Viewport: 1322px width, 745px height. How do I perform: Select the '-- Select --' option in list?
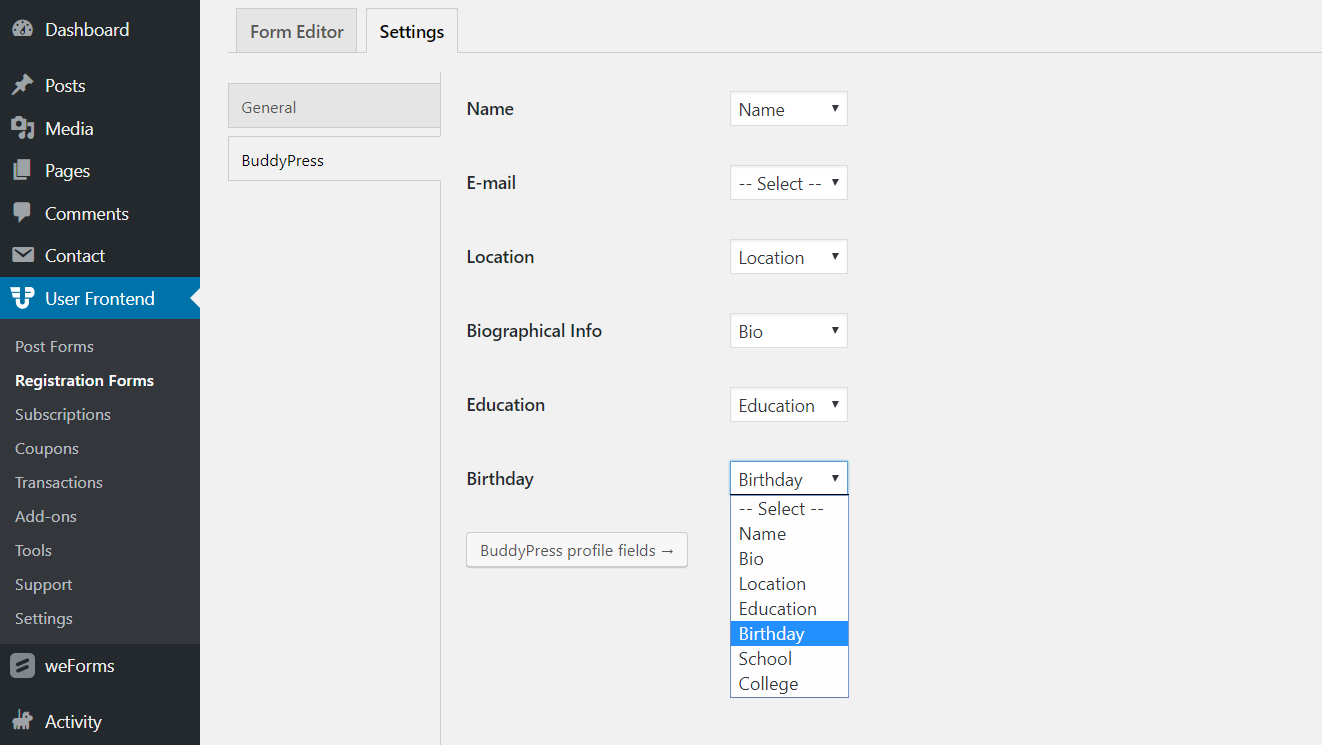point(781,509)
